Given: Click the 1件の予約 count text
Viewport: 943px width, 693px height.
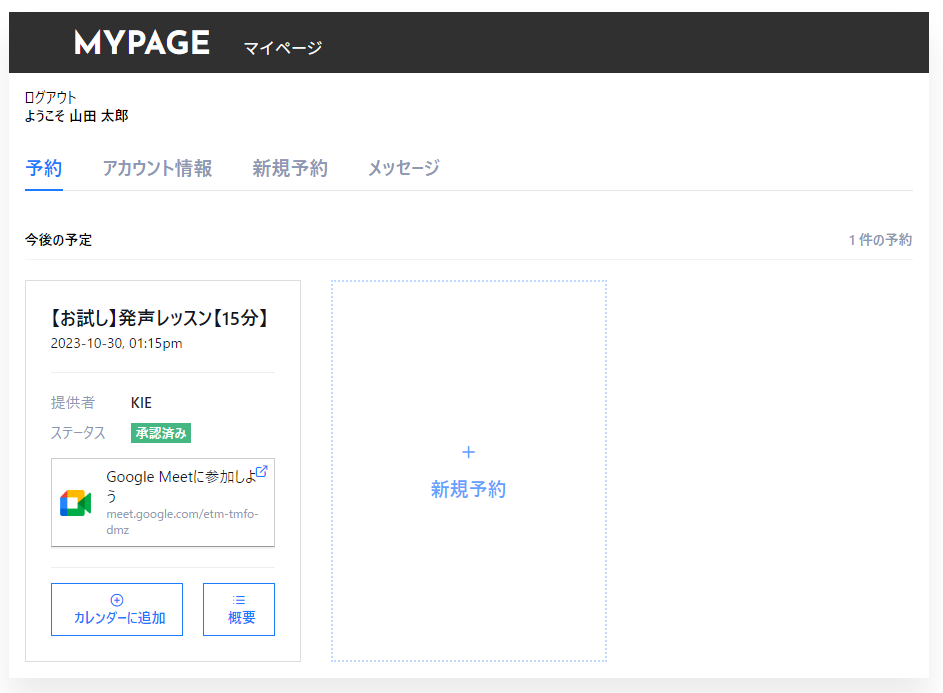Looking at the screenshot, I should point(880,240).
